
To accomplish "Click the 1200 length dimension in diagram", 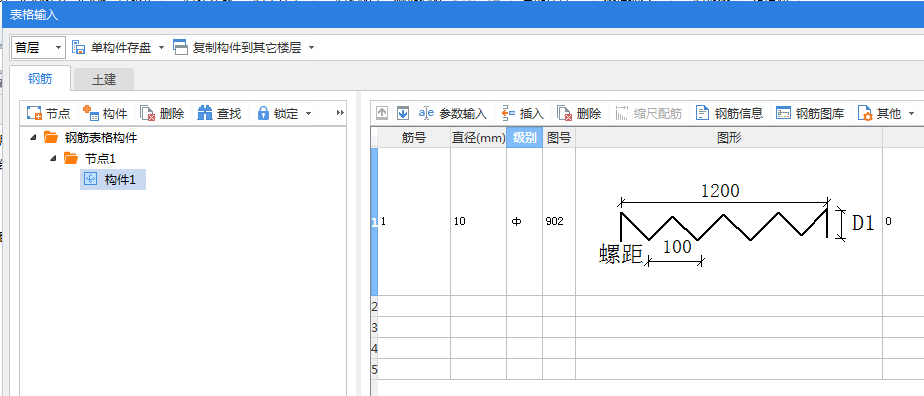I will pos(720,190).
